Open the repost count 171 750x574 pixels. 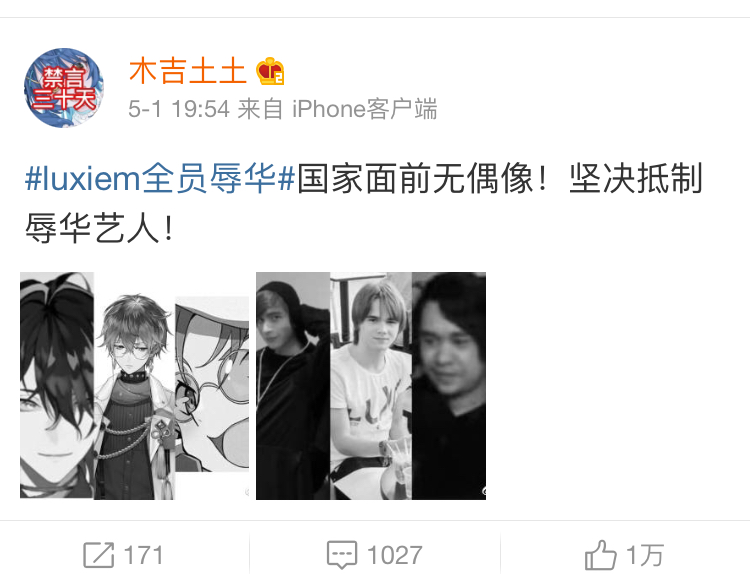[x=143, y=555]
